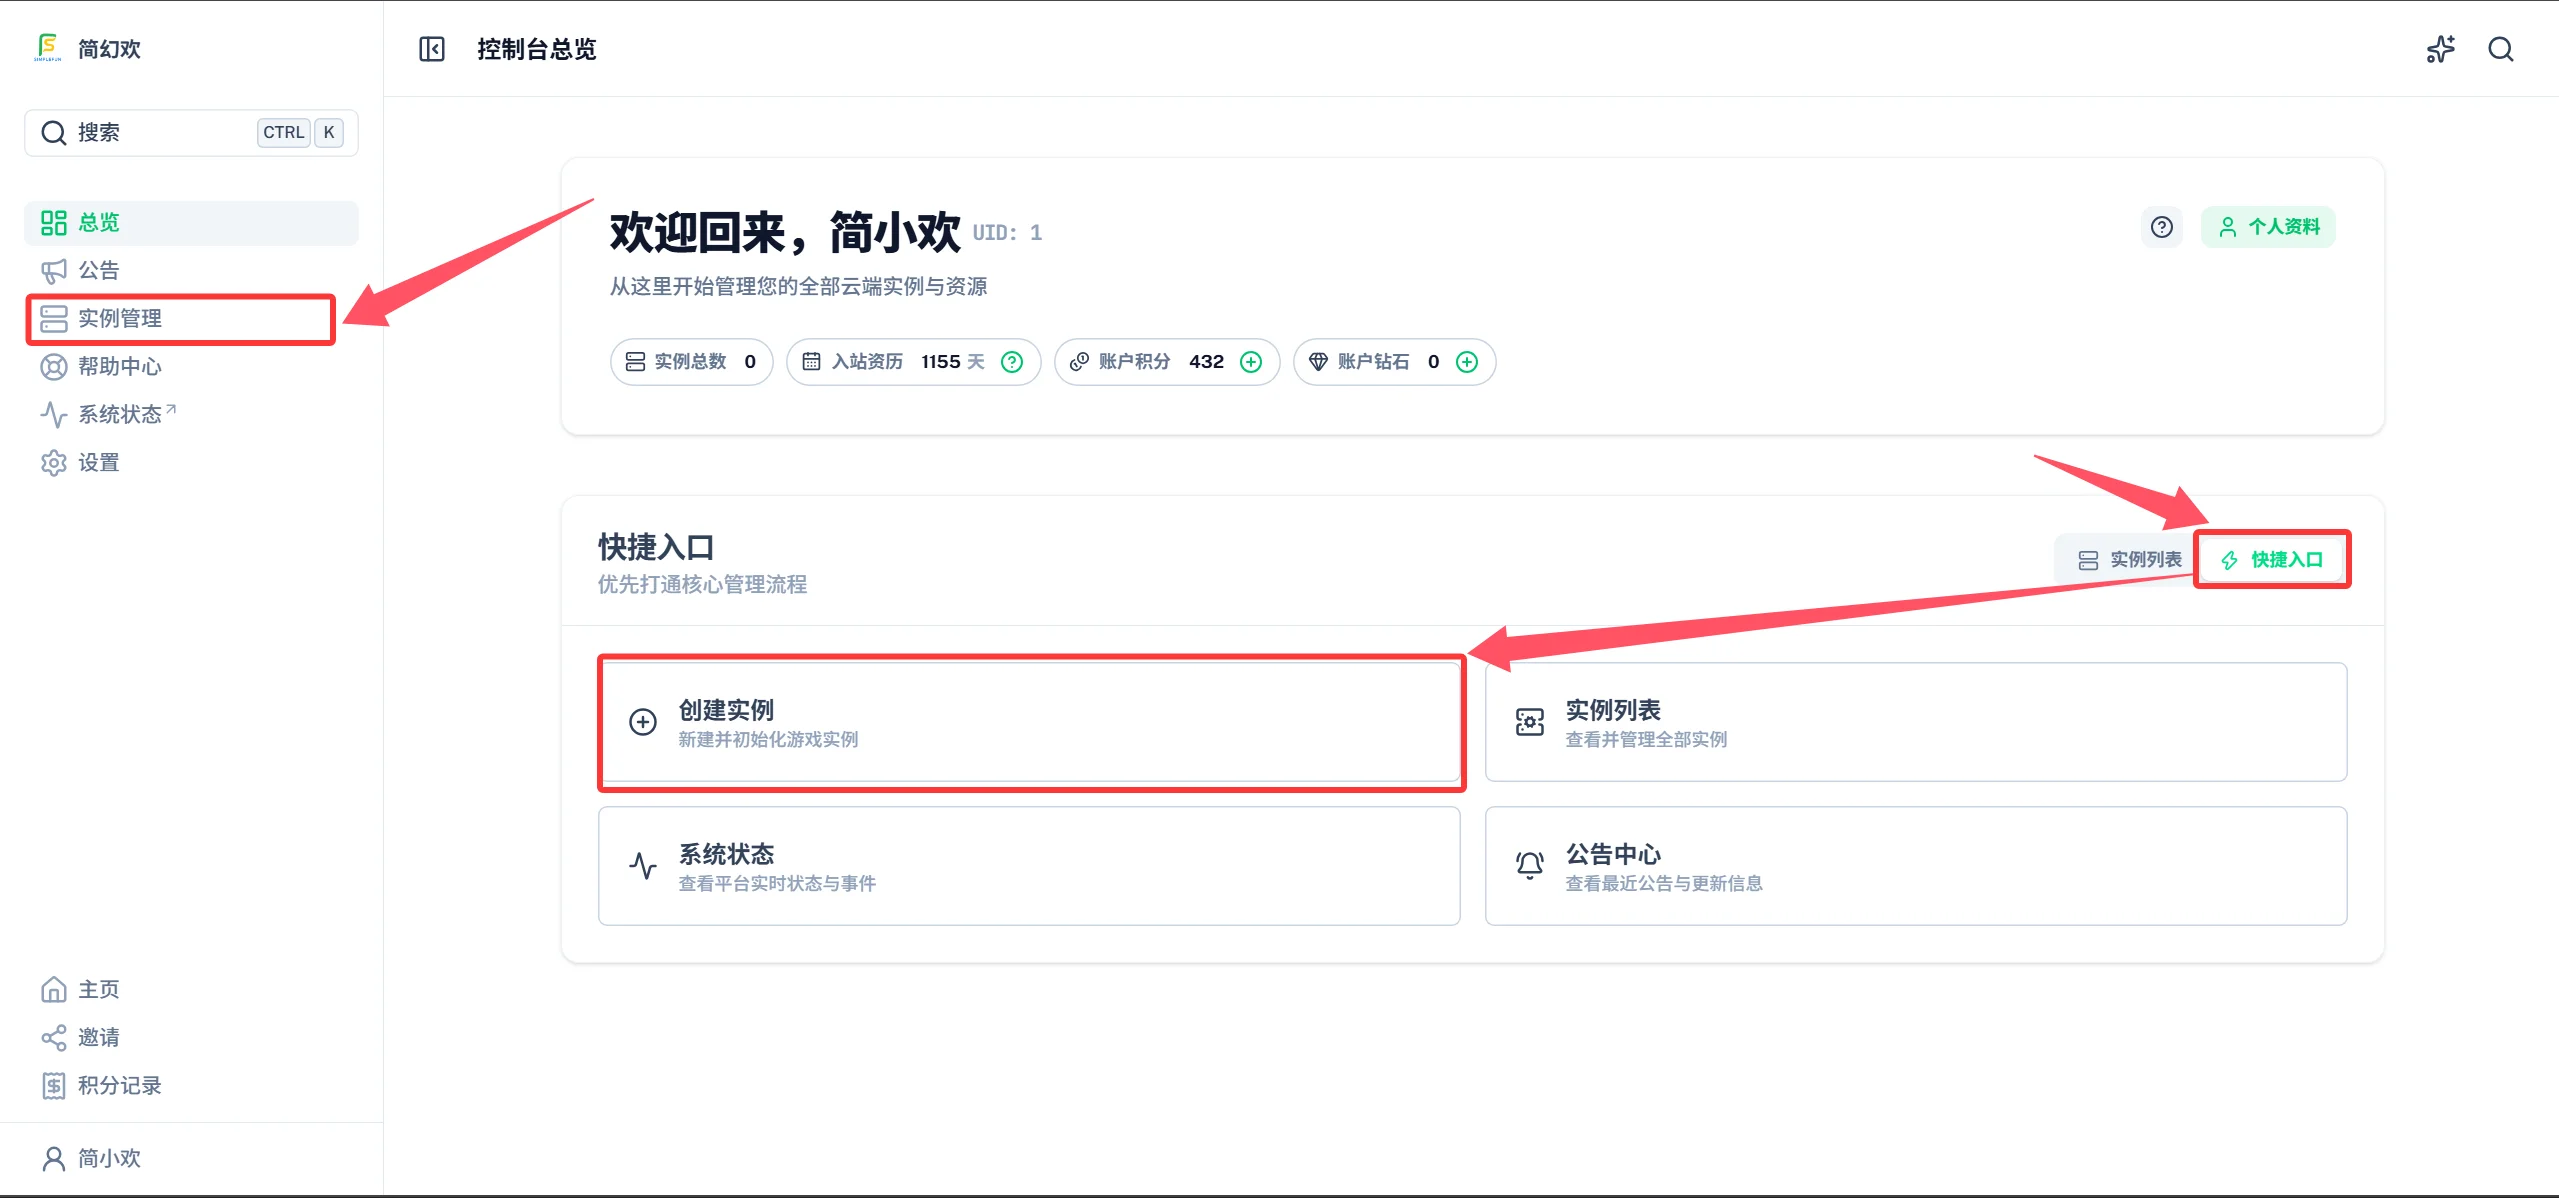Image resolution: width=2559 pixels, height=1198 pixels.
Task: Add diamonds with plus icon in 账户钻石
Action: 1467,362
